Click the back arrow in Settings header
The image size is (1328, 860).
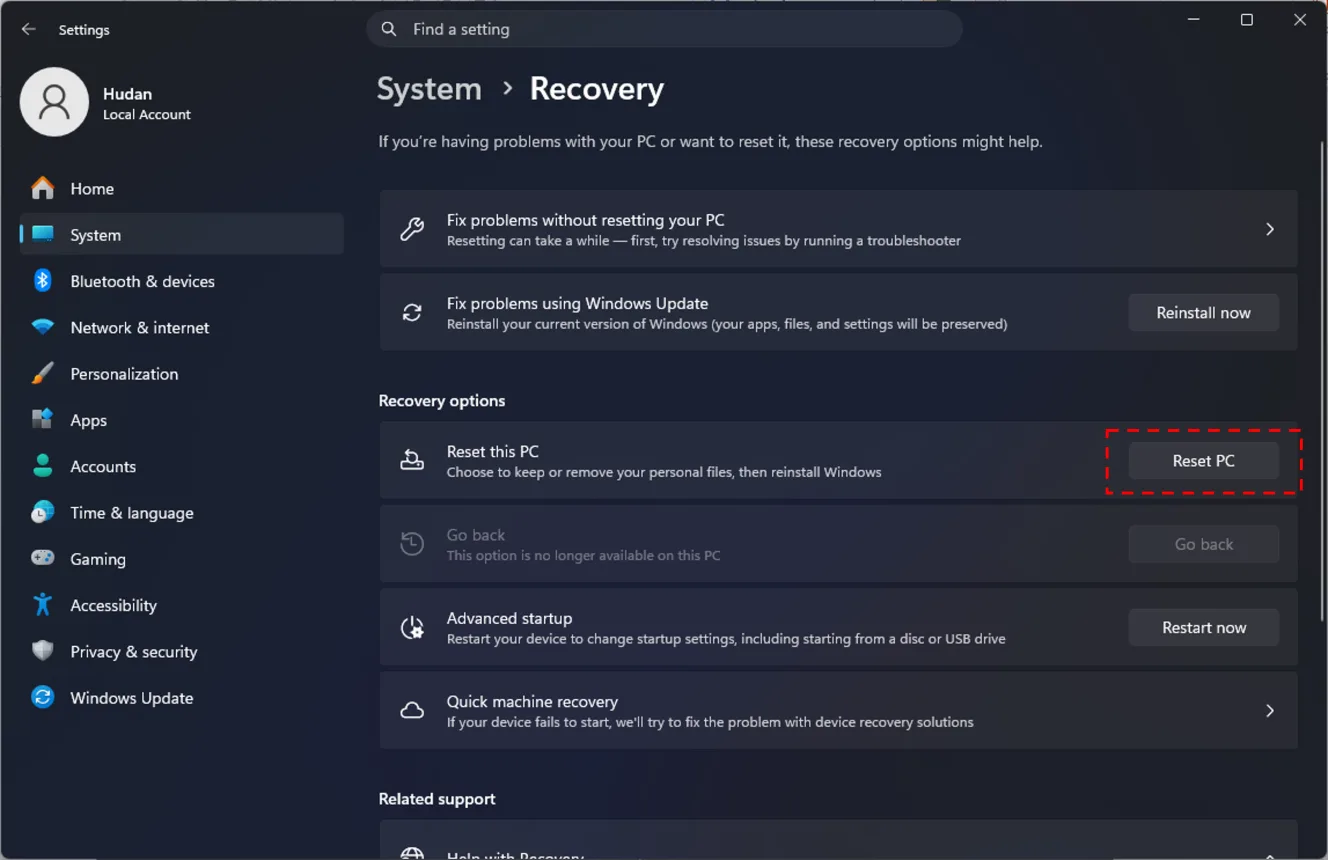[x=29, y=30]
